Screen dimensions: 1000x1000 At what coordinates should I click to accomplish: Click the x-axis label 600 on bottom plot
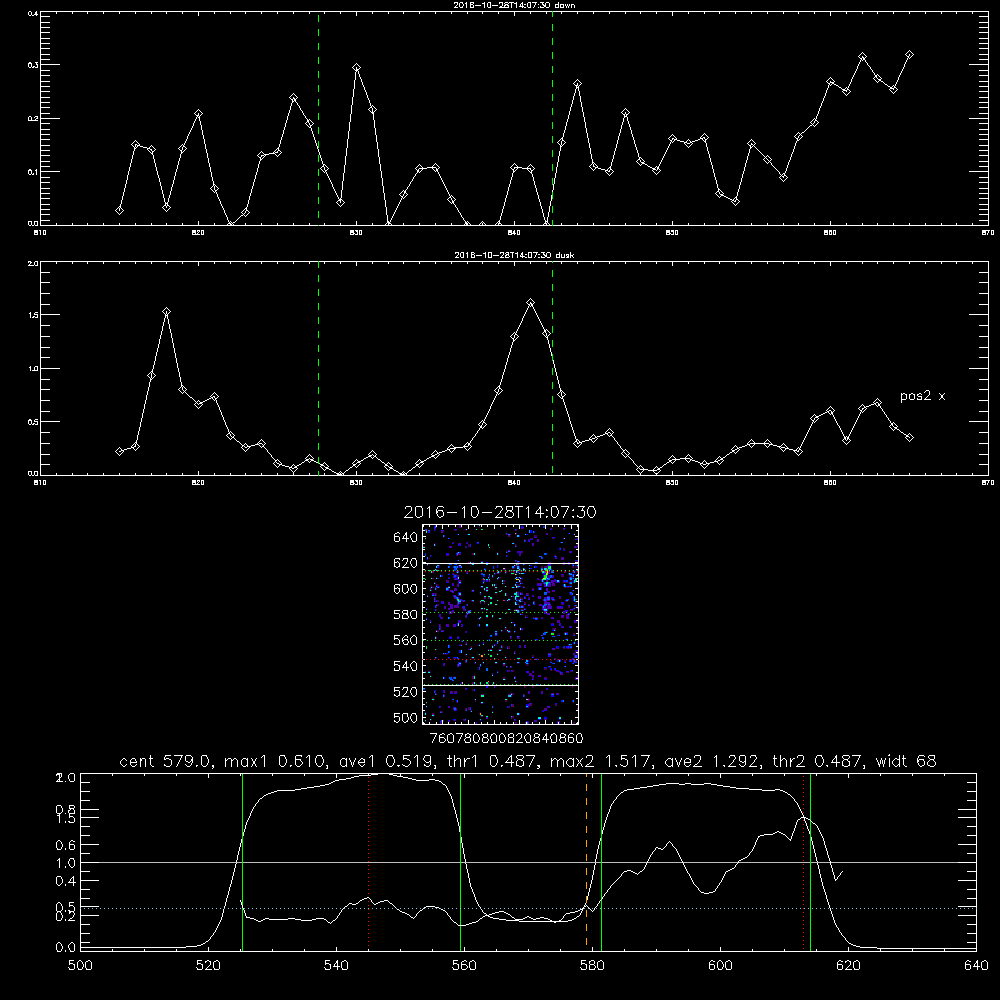(721, 966)
